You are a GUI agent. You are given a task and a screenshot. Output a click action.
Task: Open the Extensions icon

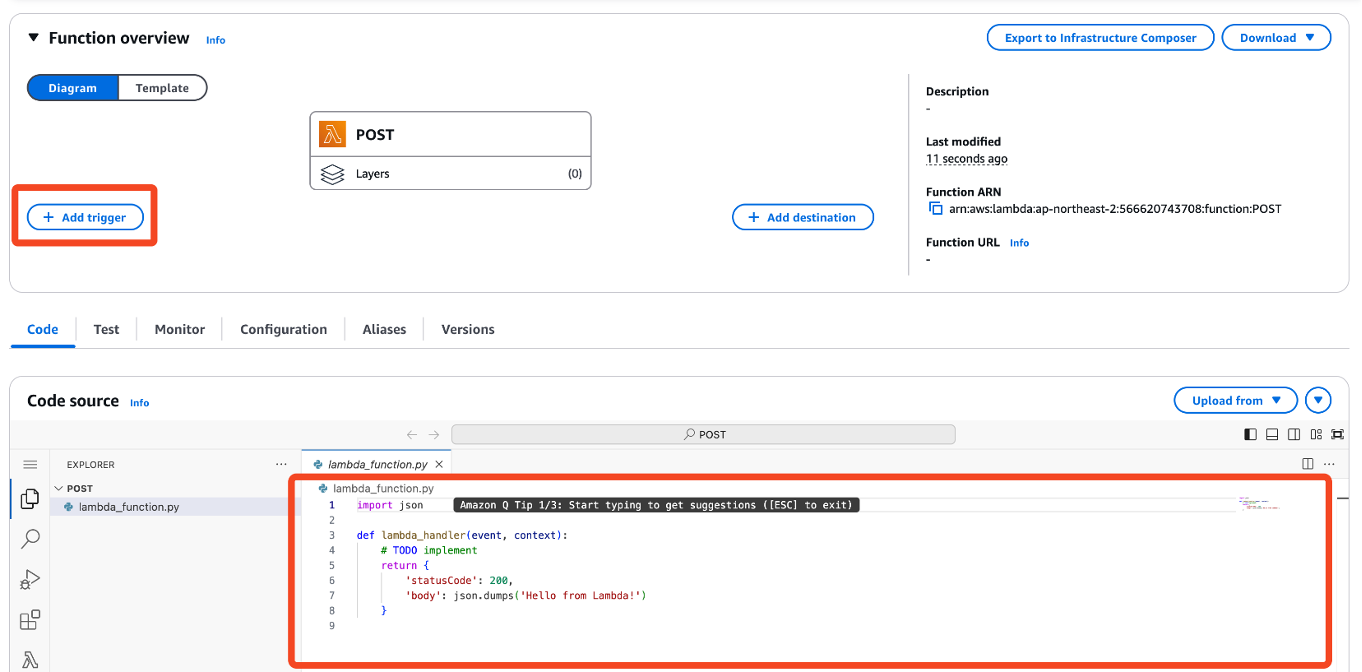pyautogui.click(x=30, y=620)
